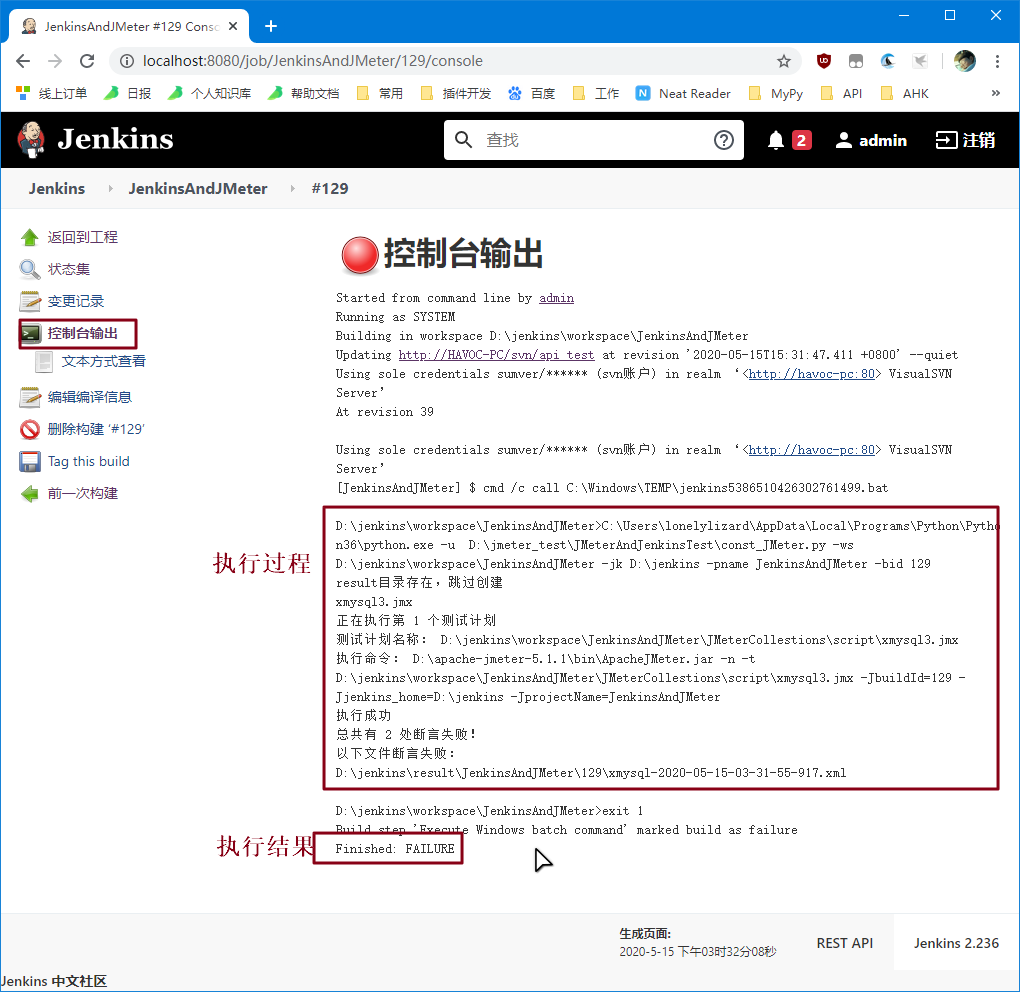Open the 帮助文档 bookmark

coord(304,94)
